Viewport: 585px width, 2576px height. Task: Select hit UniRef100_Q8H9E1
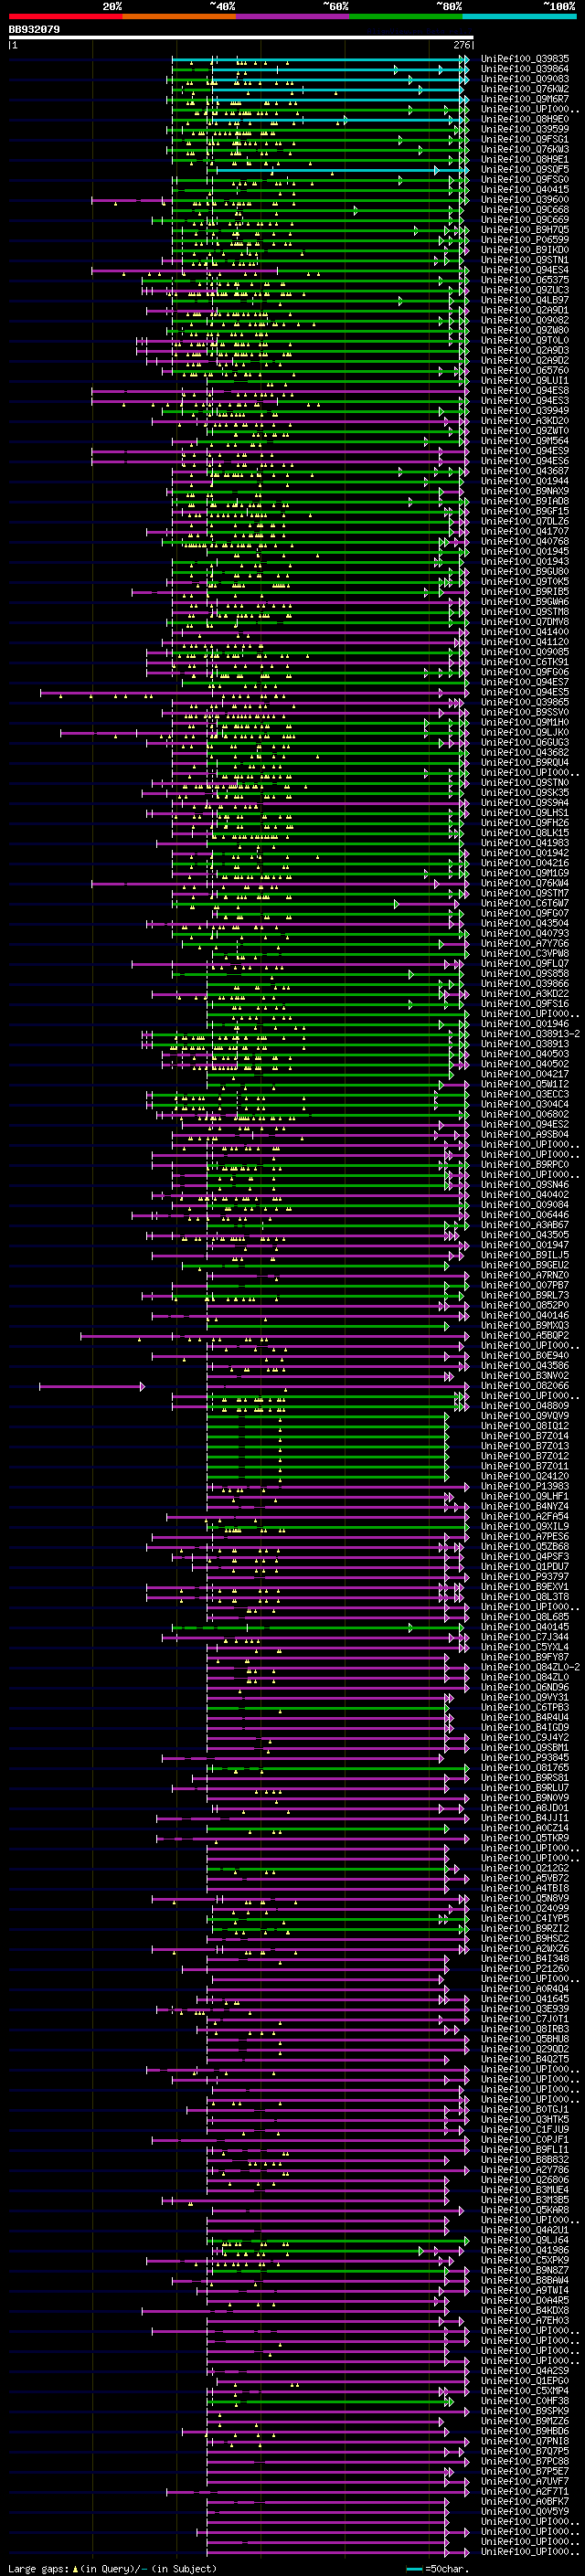tap(525, 159)
